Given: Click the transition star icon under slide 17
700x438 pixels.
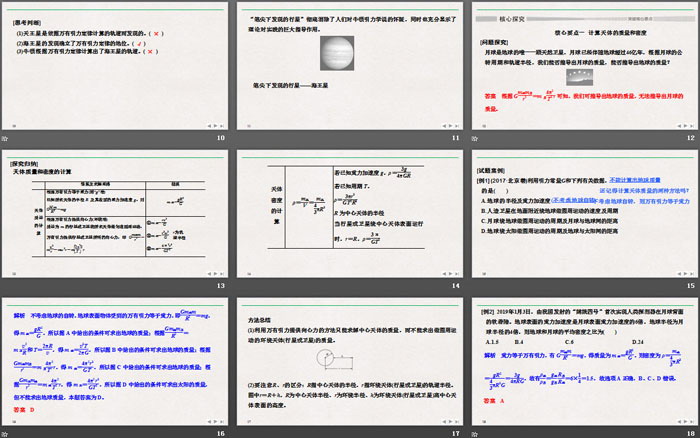Looking at the screenshot, I should click(241, 433).
